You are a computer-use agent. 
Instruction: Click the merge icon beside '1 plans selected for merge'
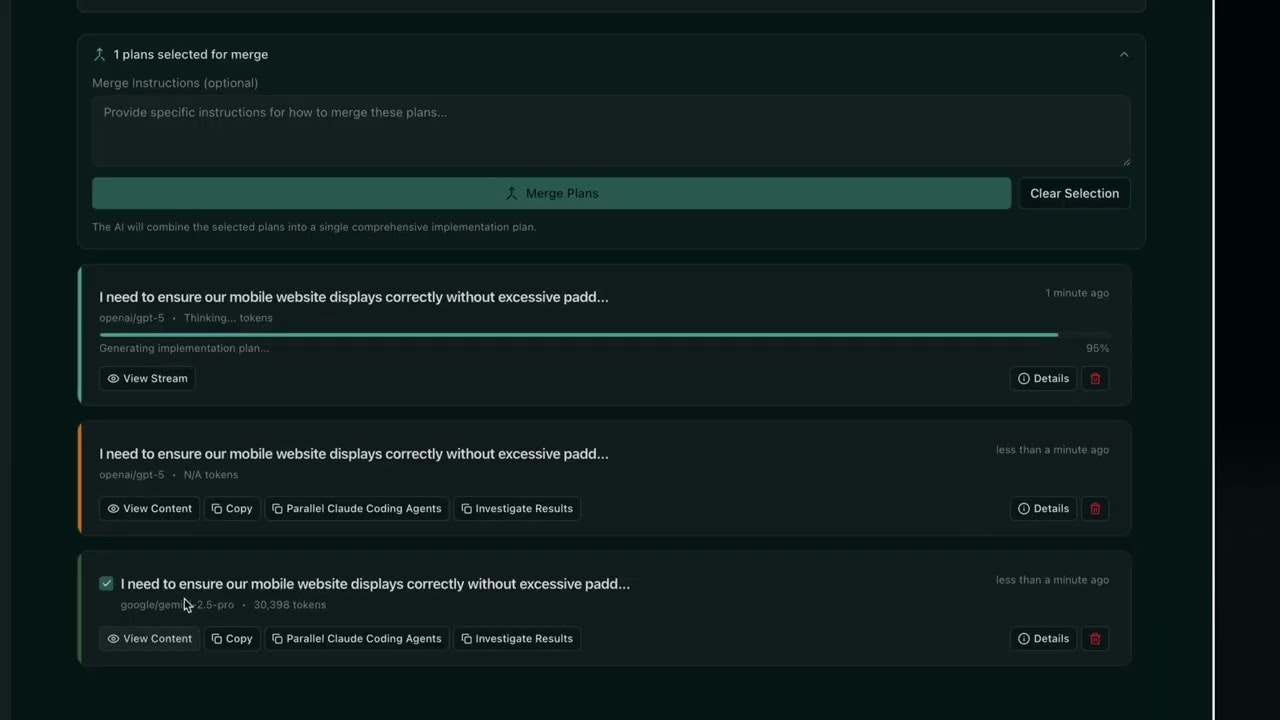coord(99,54)
